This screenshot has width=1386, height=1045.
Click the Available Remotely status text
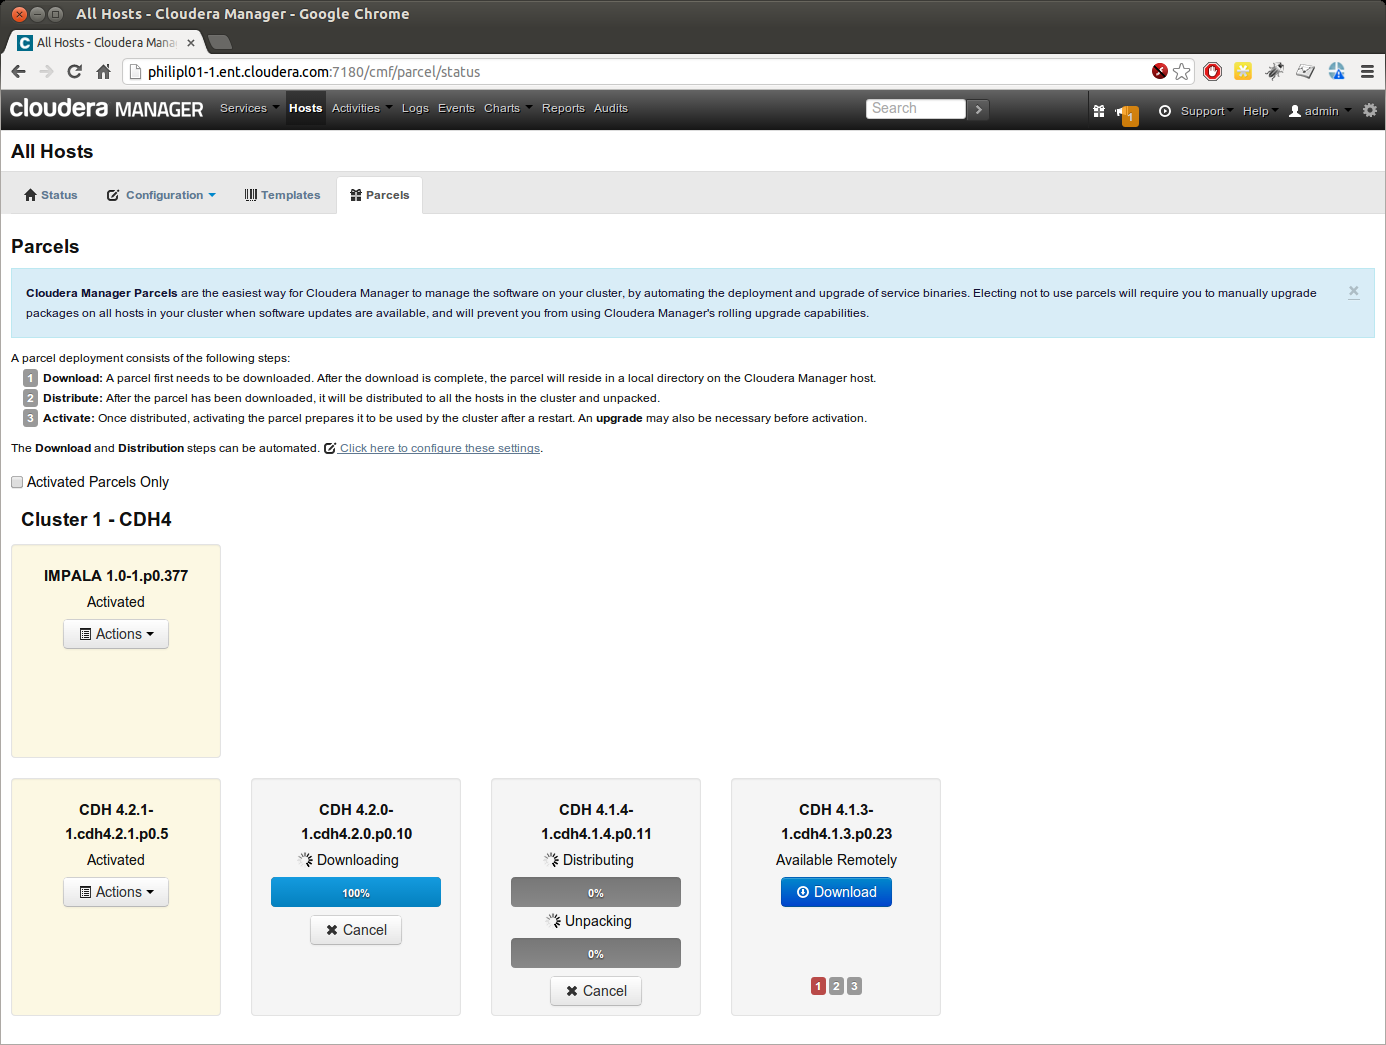(x=836, y=860)
